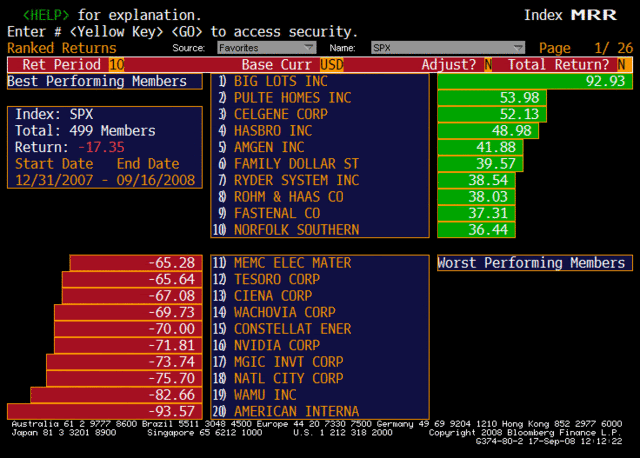
Task: Click the Ret Period value field
Action: click(x=115, y=64)
